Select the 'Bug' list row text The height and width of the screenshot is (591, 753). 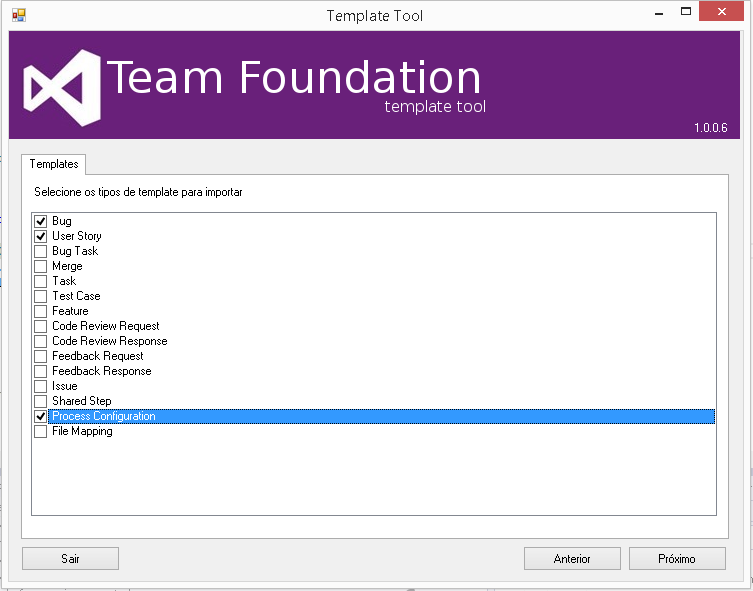[62, 221]
